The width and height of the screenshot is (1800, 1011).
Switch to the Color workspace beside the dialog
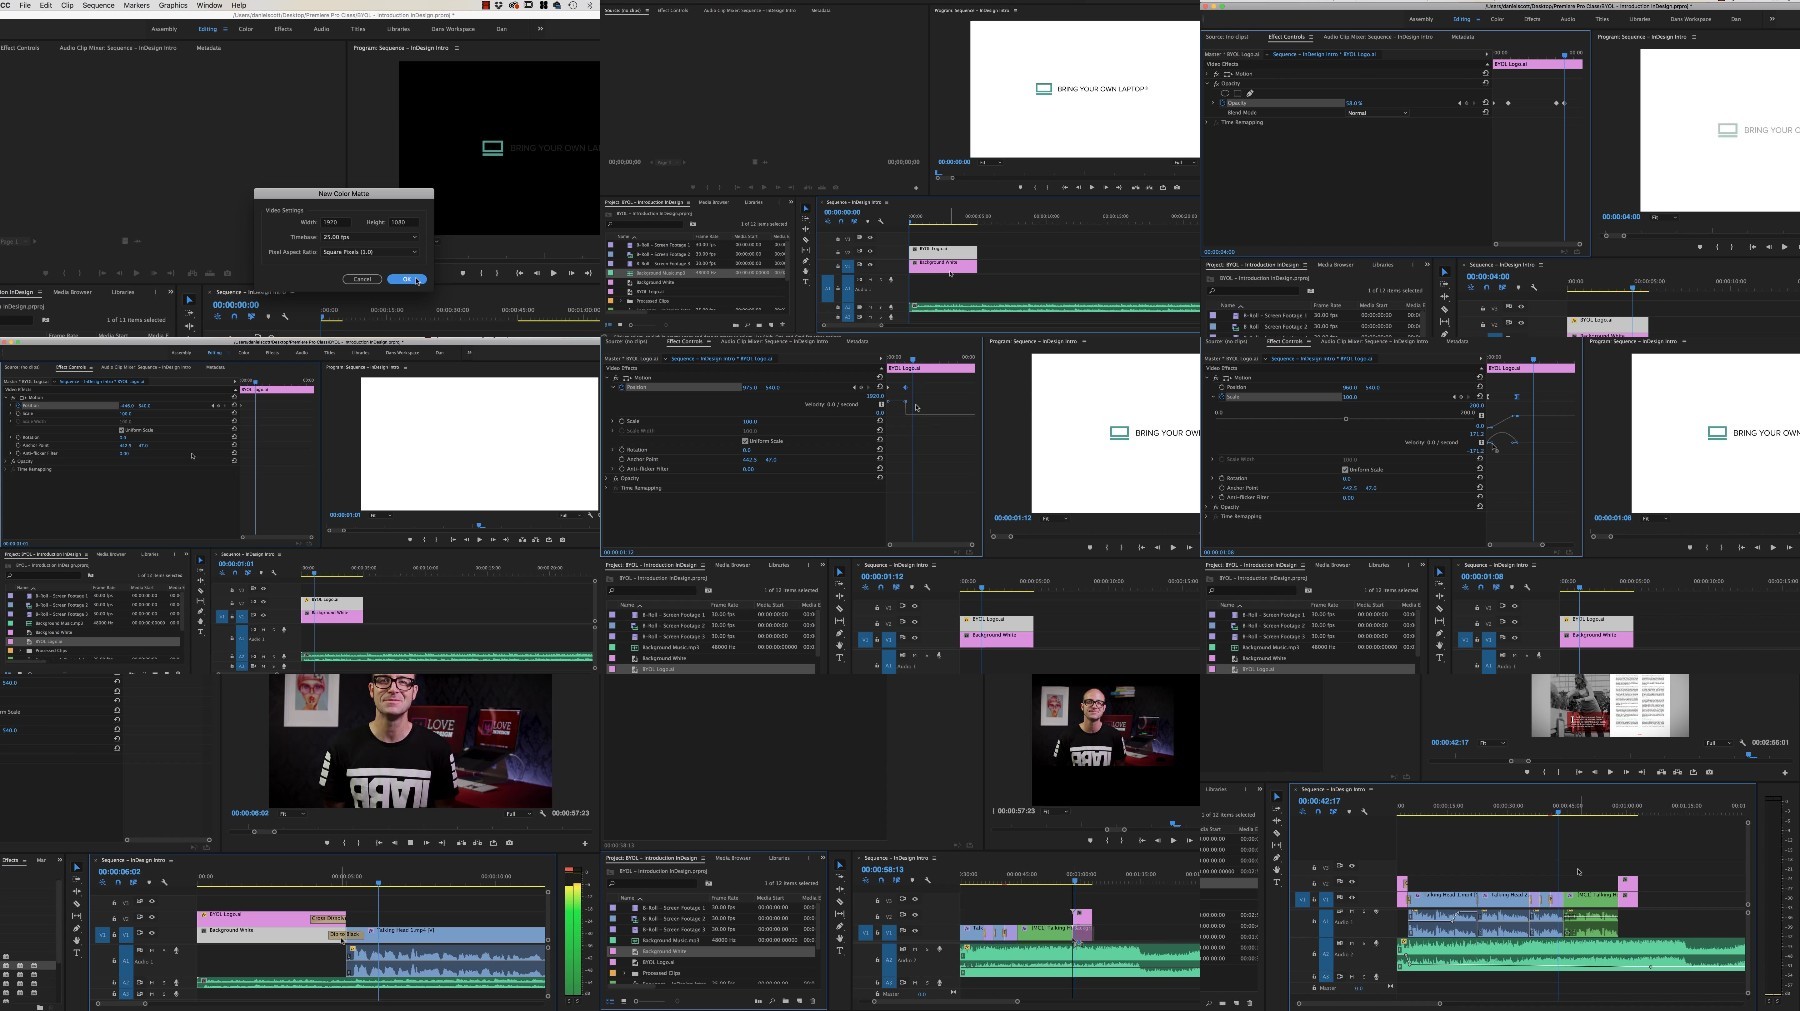245,29
